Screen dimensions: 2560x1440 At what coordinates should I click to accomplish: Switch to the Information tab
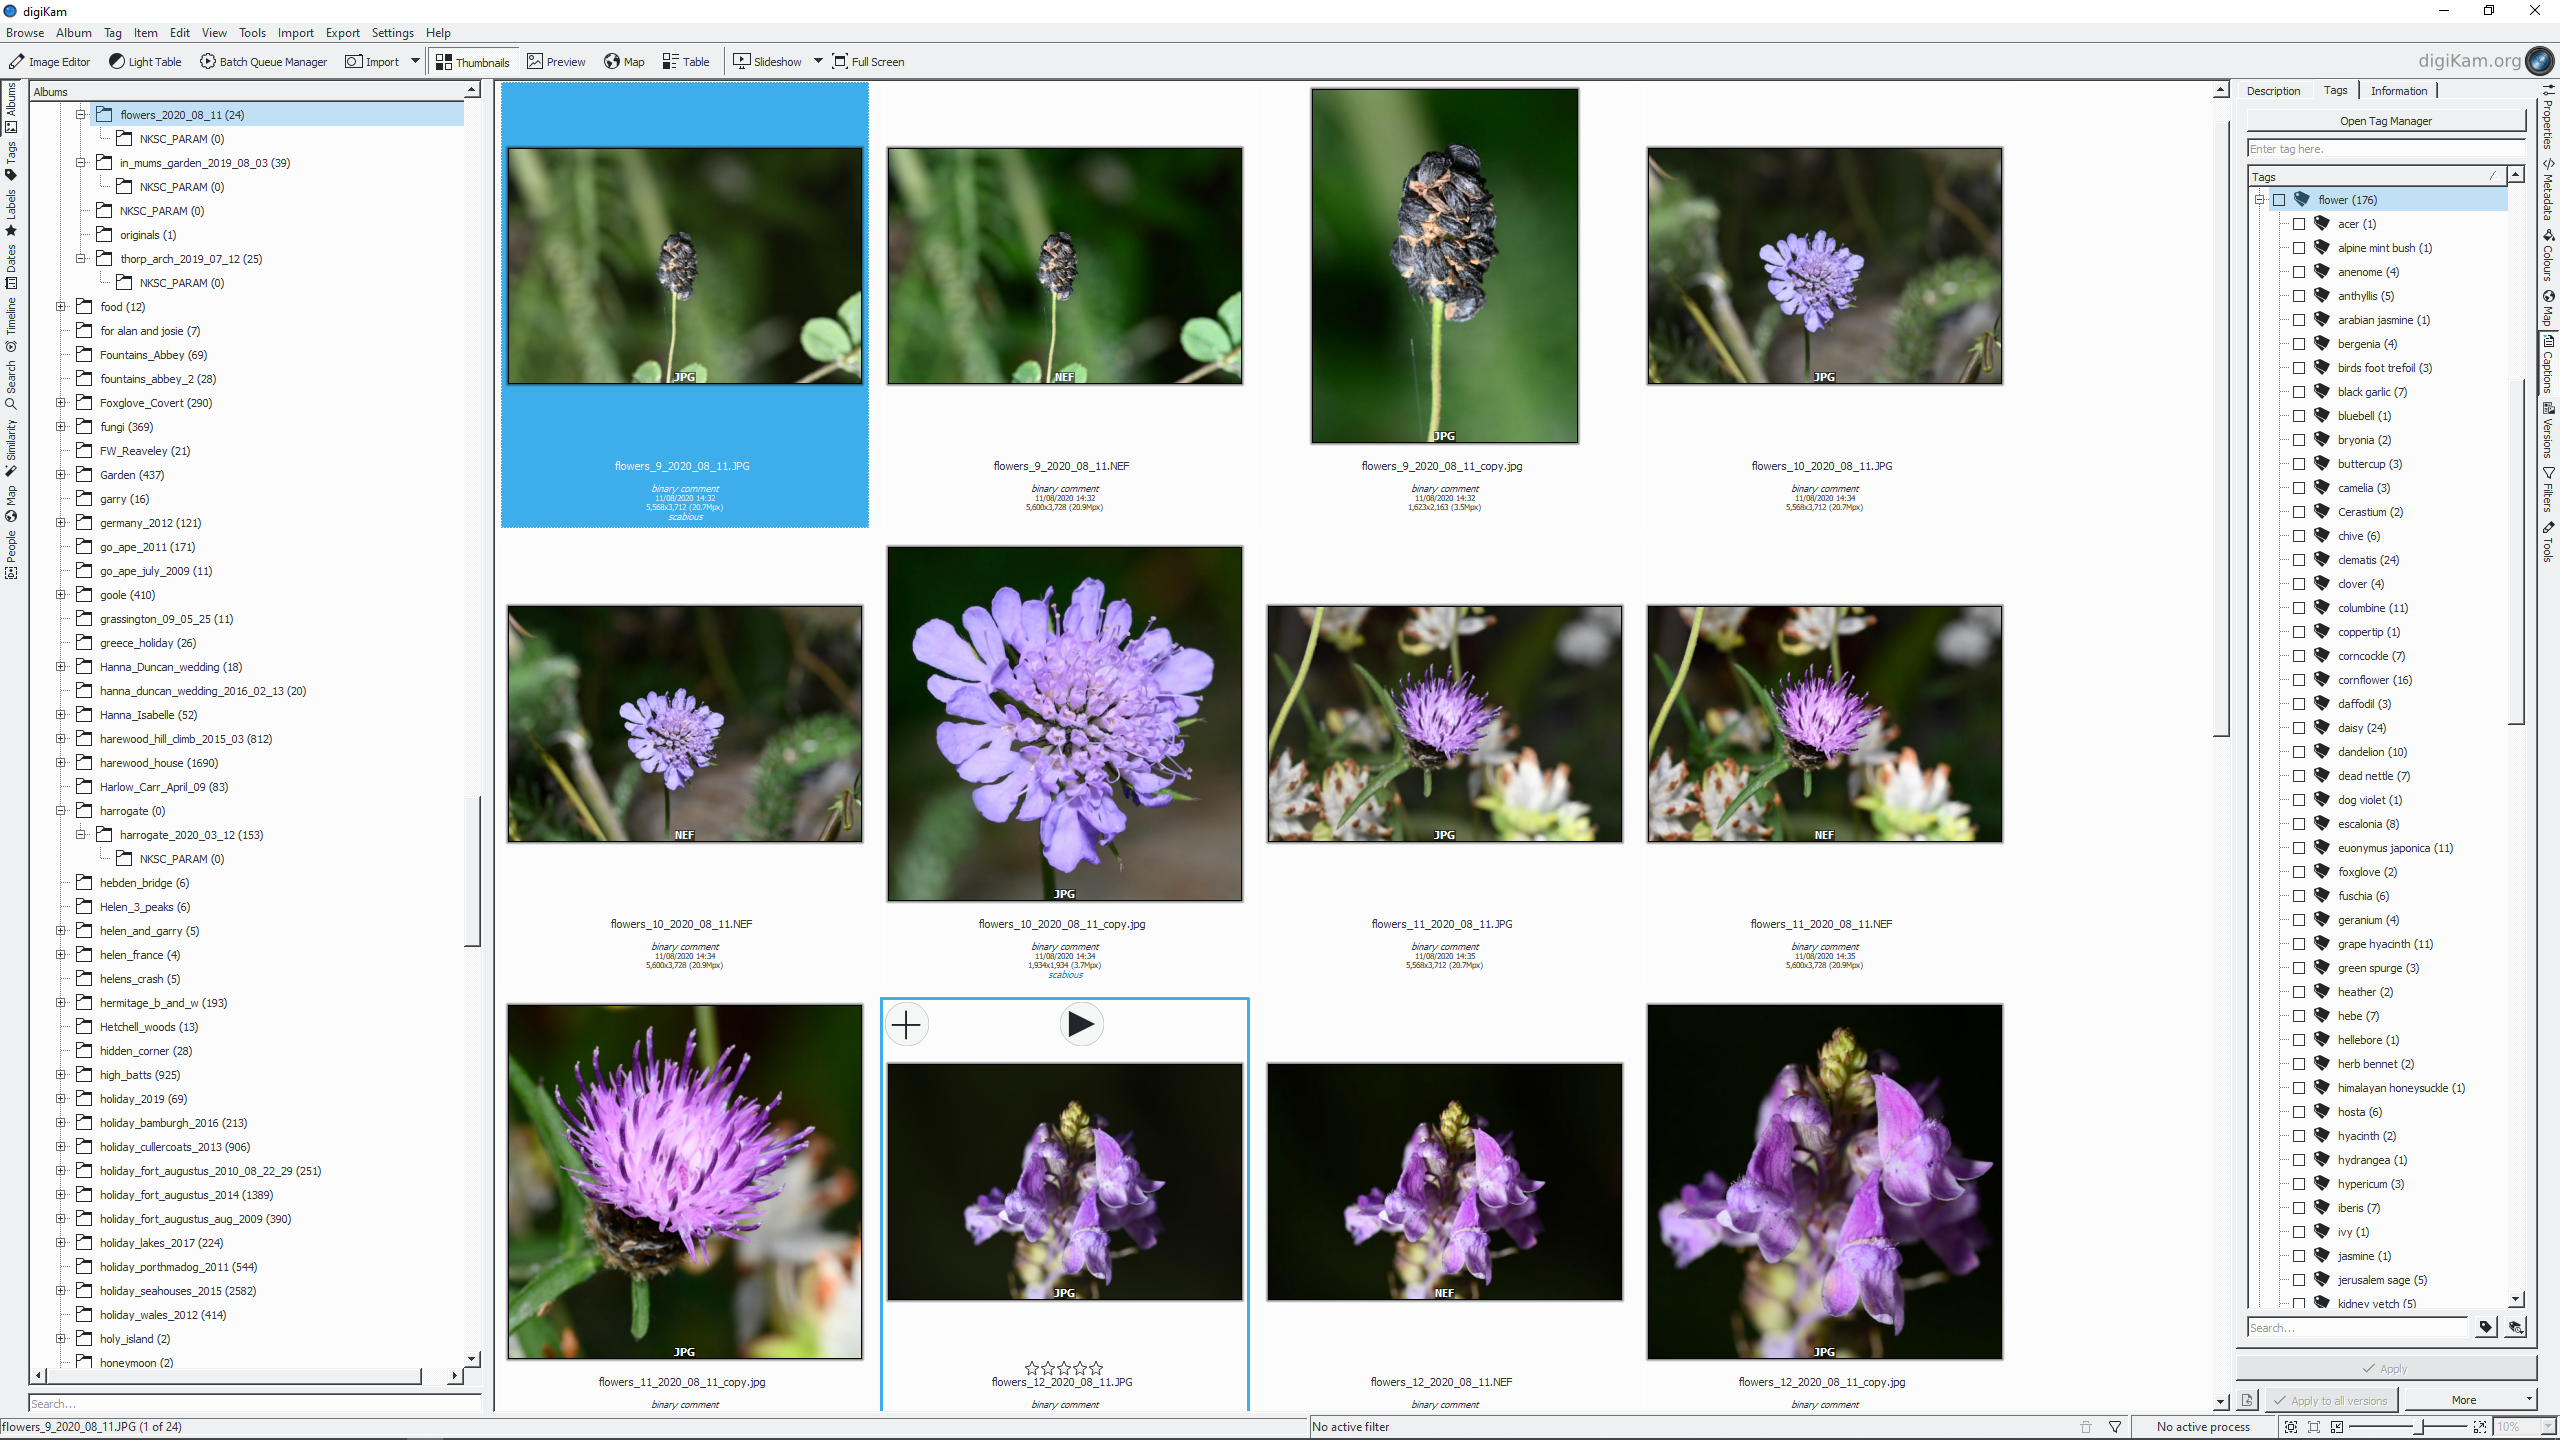click(x=2398, y=91)
